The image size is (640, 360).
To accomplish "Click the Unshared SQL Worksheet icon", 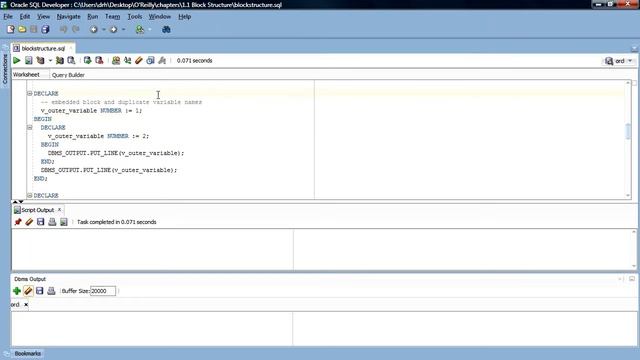I will click(116, 61).
